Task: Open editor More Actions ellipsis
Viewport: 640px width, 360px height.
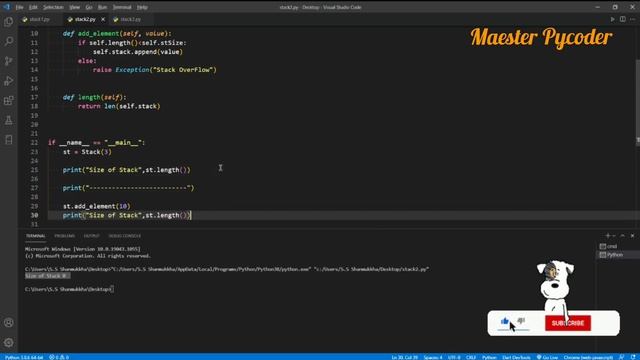Action: pos(632,19)
